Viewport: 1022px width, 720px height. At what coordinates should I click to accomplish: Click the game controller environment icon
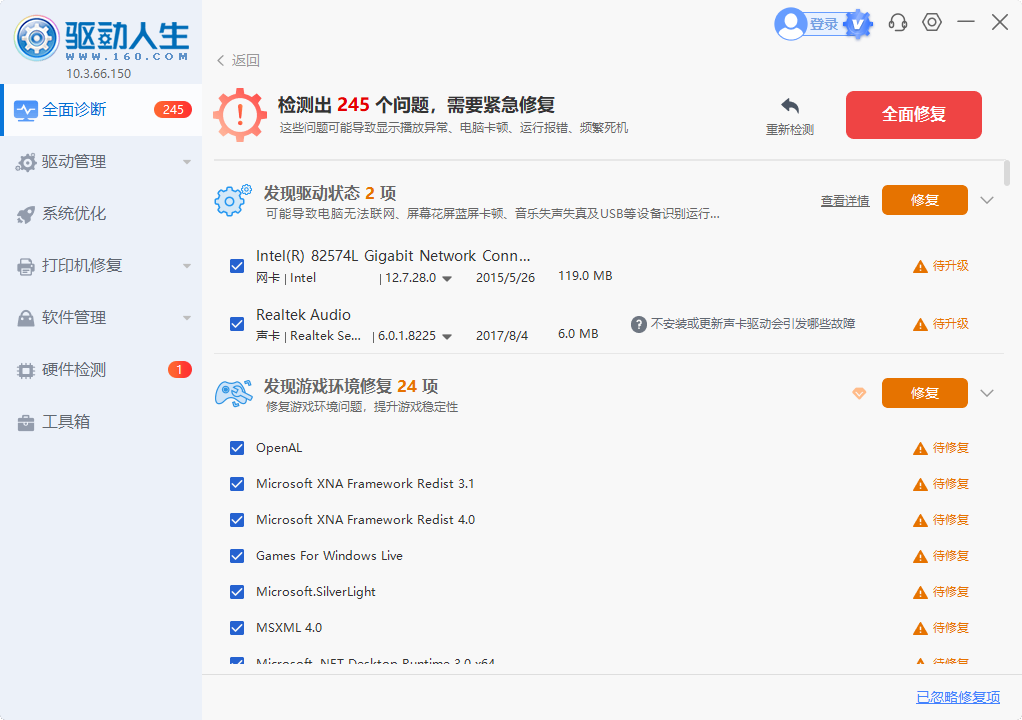pos(233,394)
